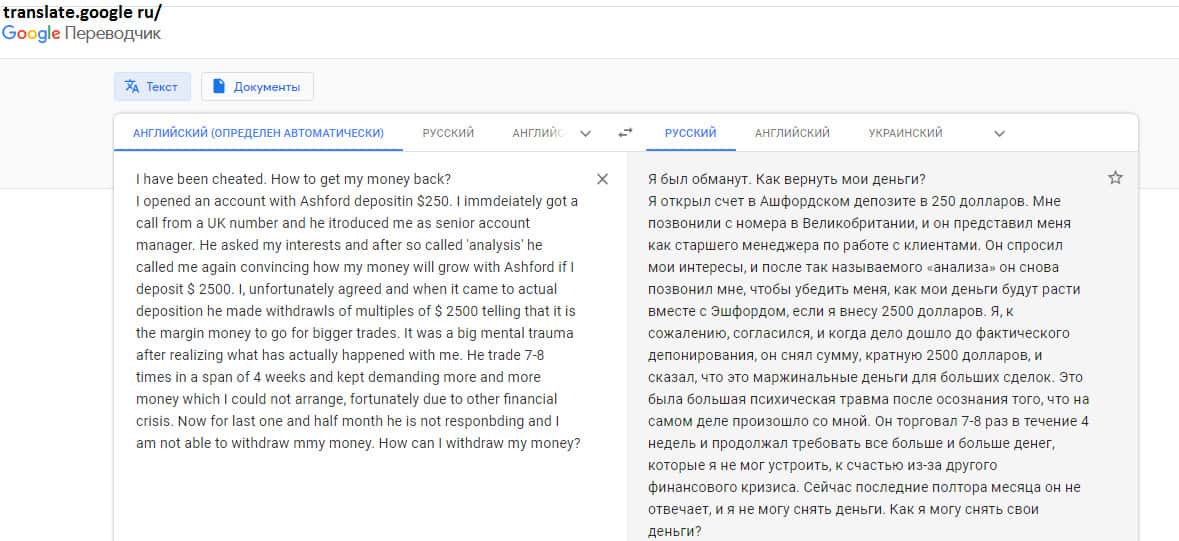
Task: Click the text 'How can I withdraw my money?'
Action: (480, 443)
